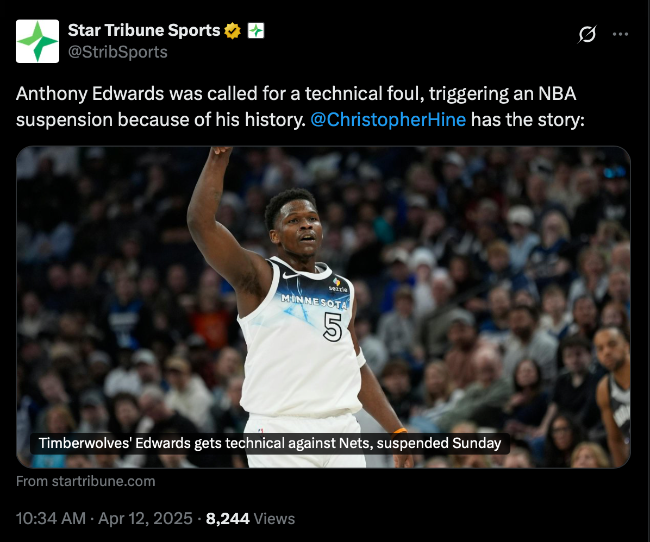This screenshot has width=650, height=542.
Task: Click the Grok slash-circle icon
Action: tap(587, 34)
